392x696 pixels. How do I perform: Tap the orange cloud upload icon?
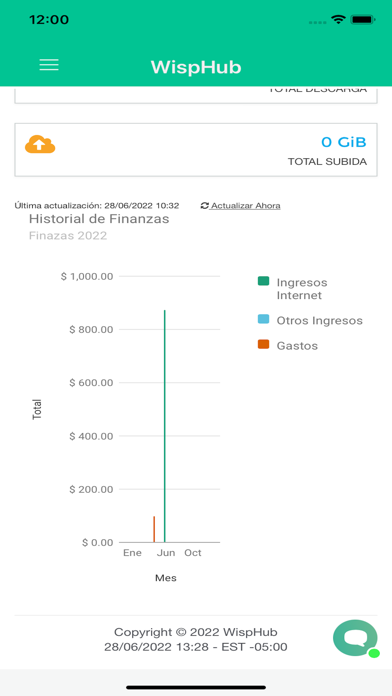point(40,144)
